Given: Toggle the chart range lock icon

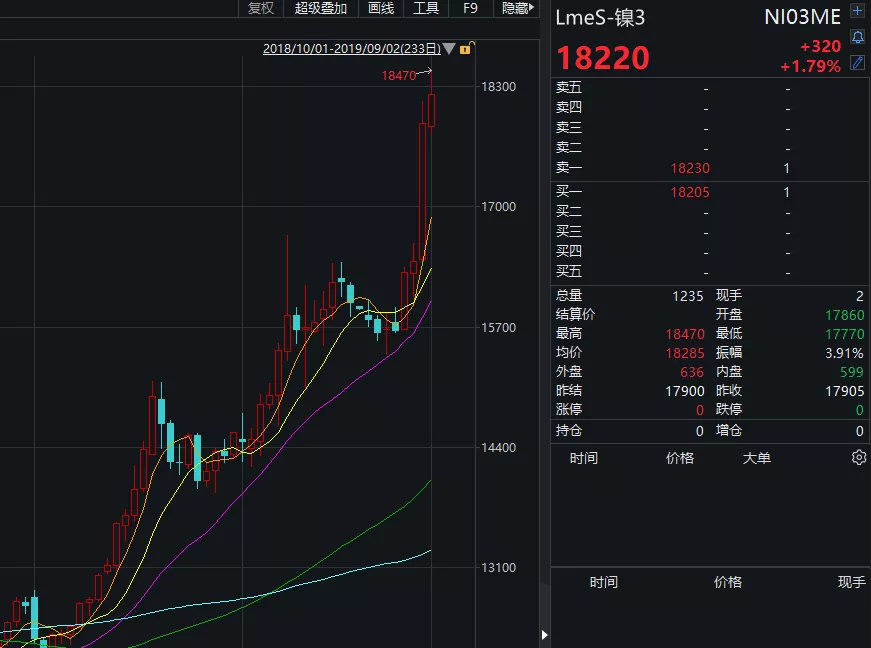Looking at the screenshot, I should [x=466, y=48].
